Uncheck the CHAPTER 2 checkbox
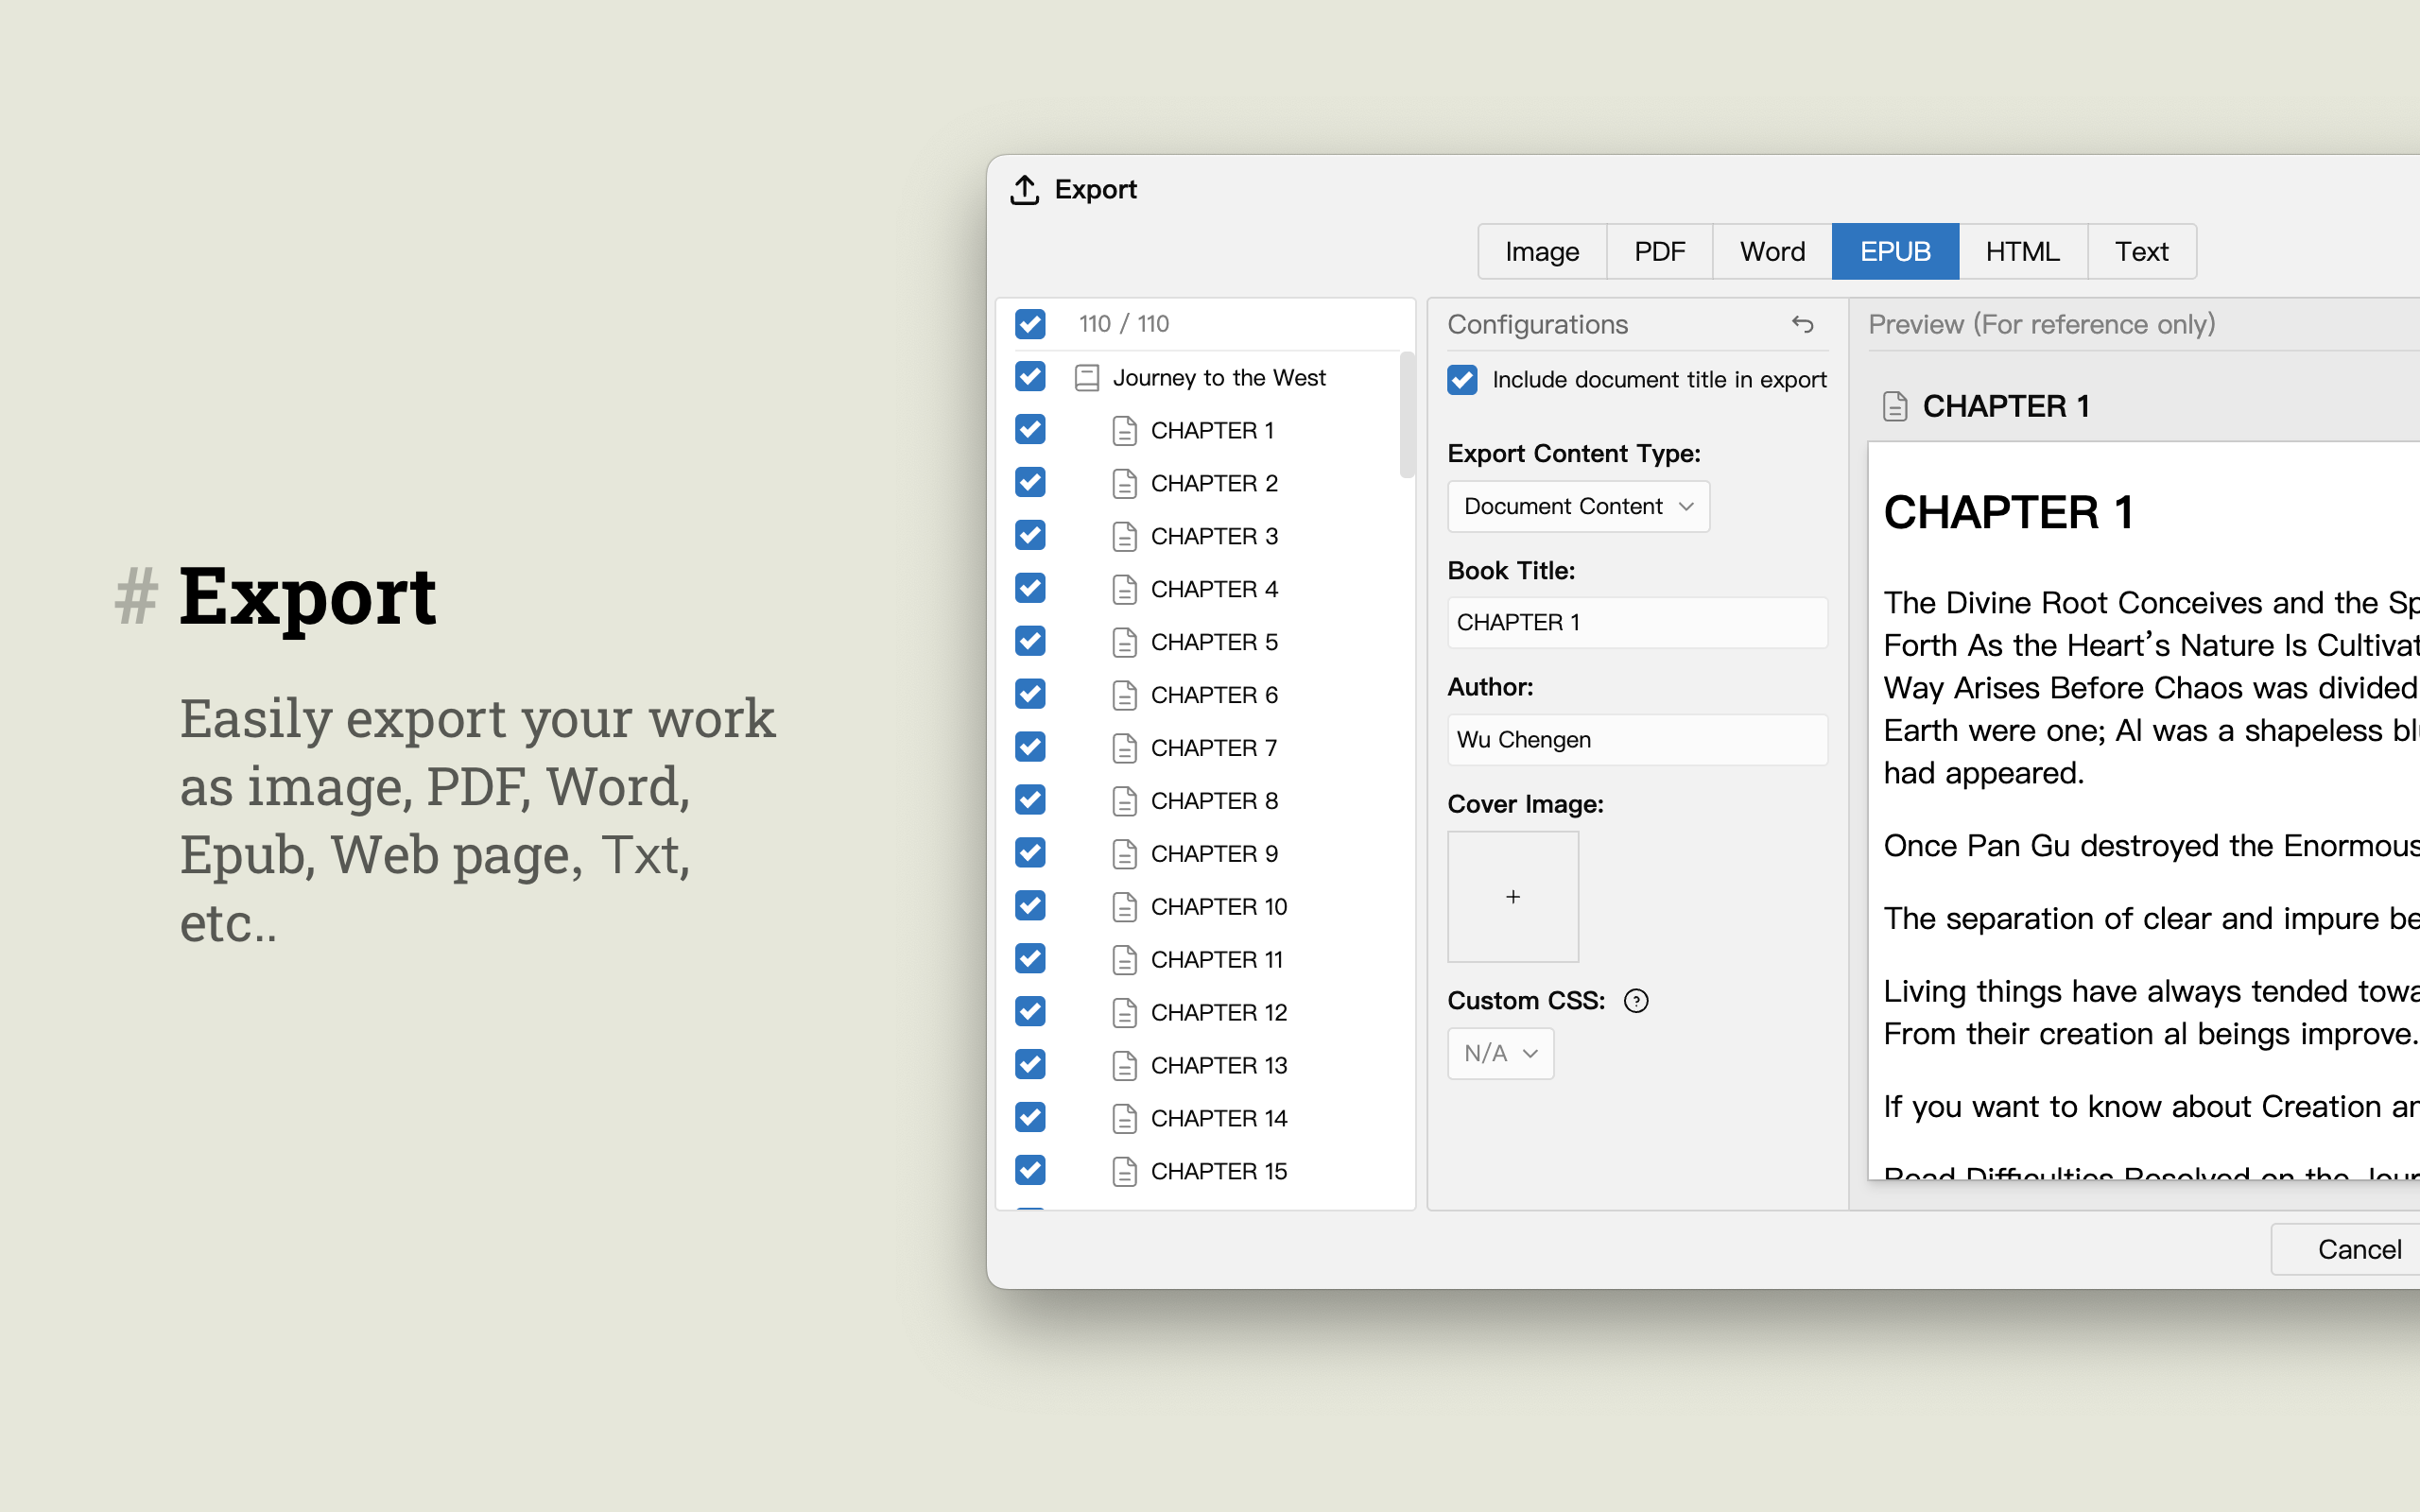 click(1030, 483)
